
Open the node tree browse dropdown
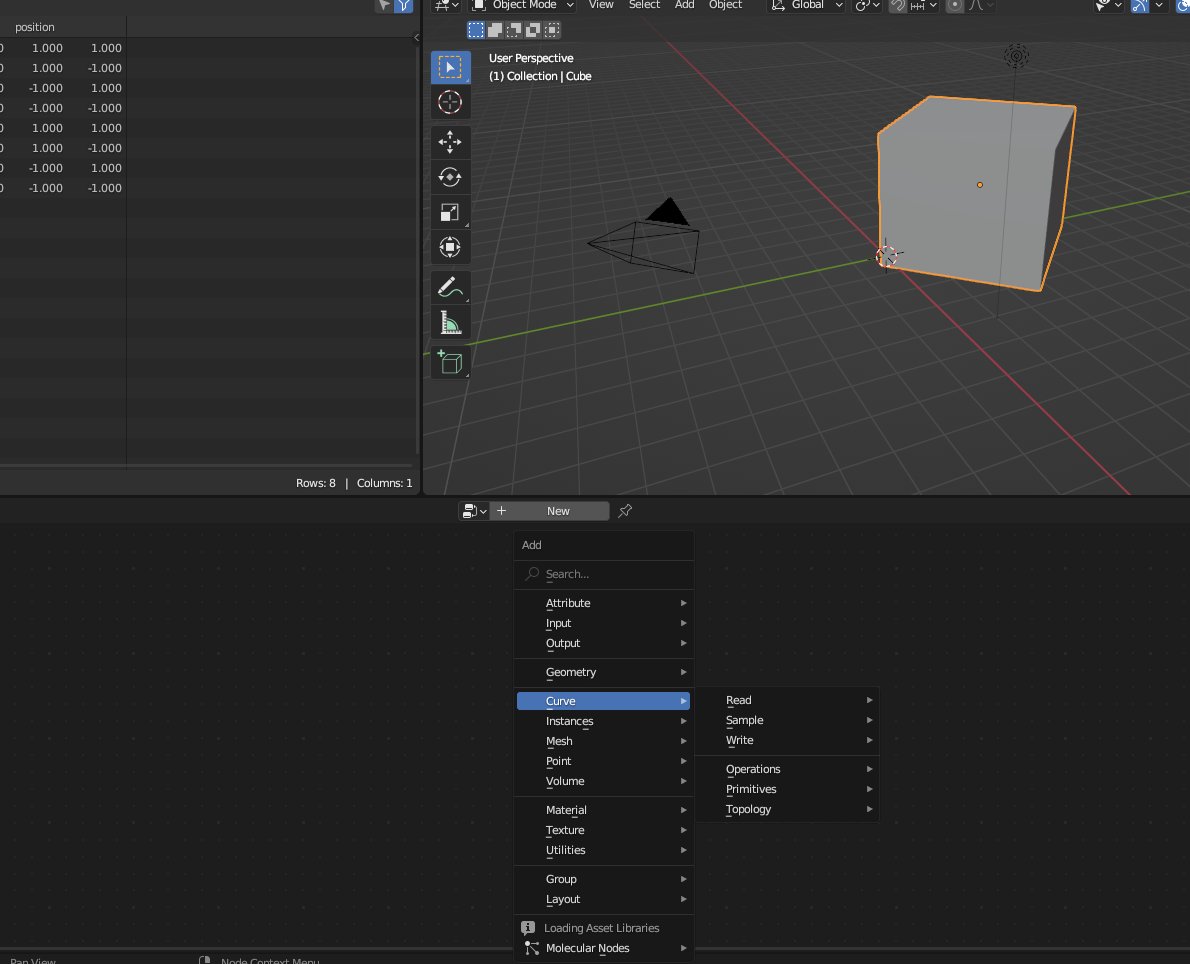click(x=474, y=511)
